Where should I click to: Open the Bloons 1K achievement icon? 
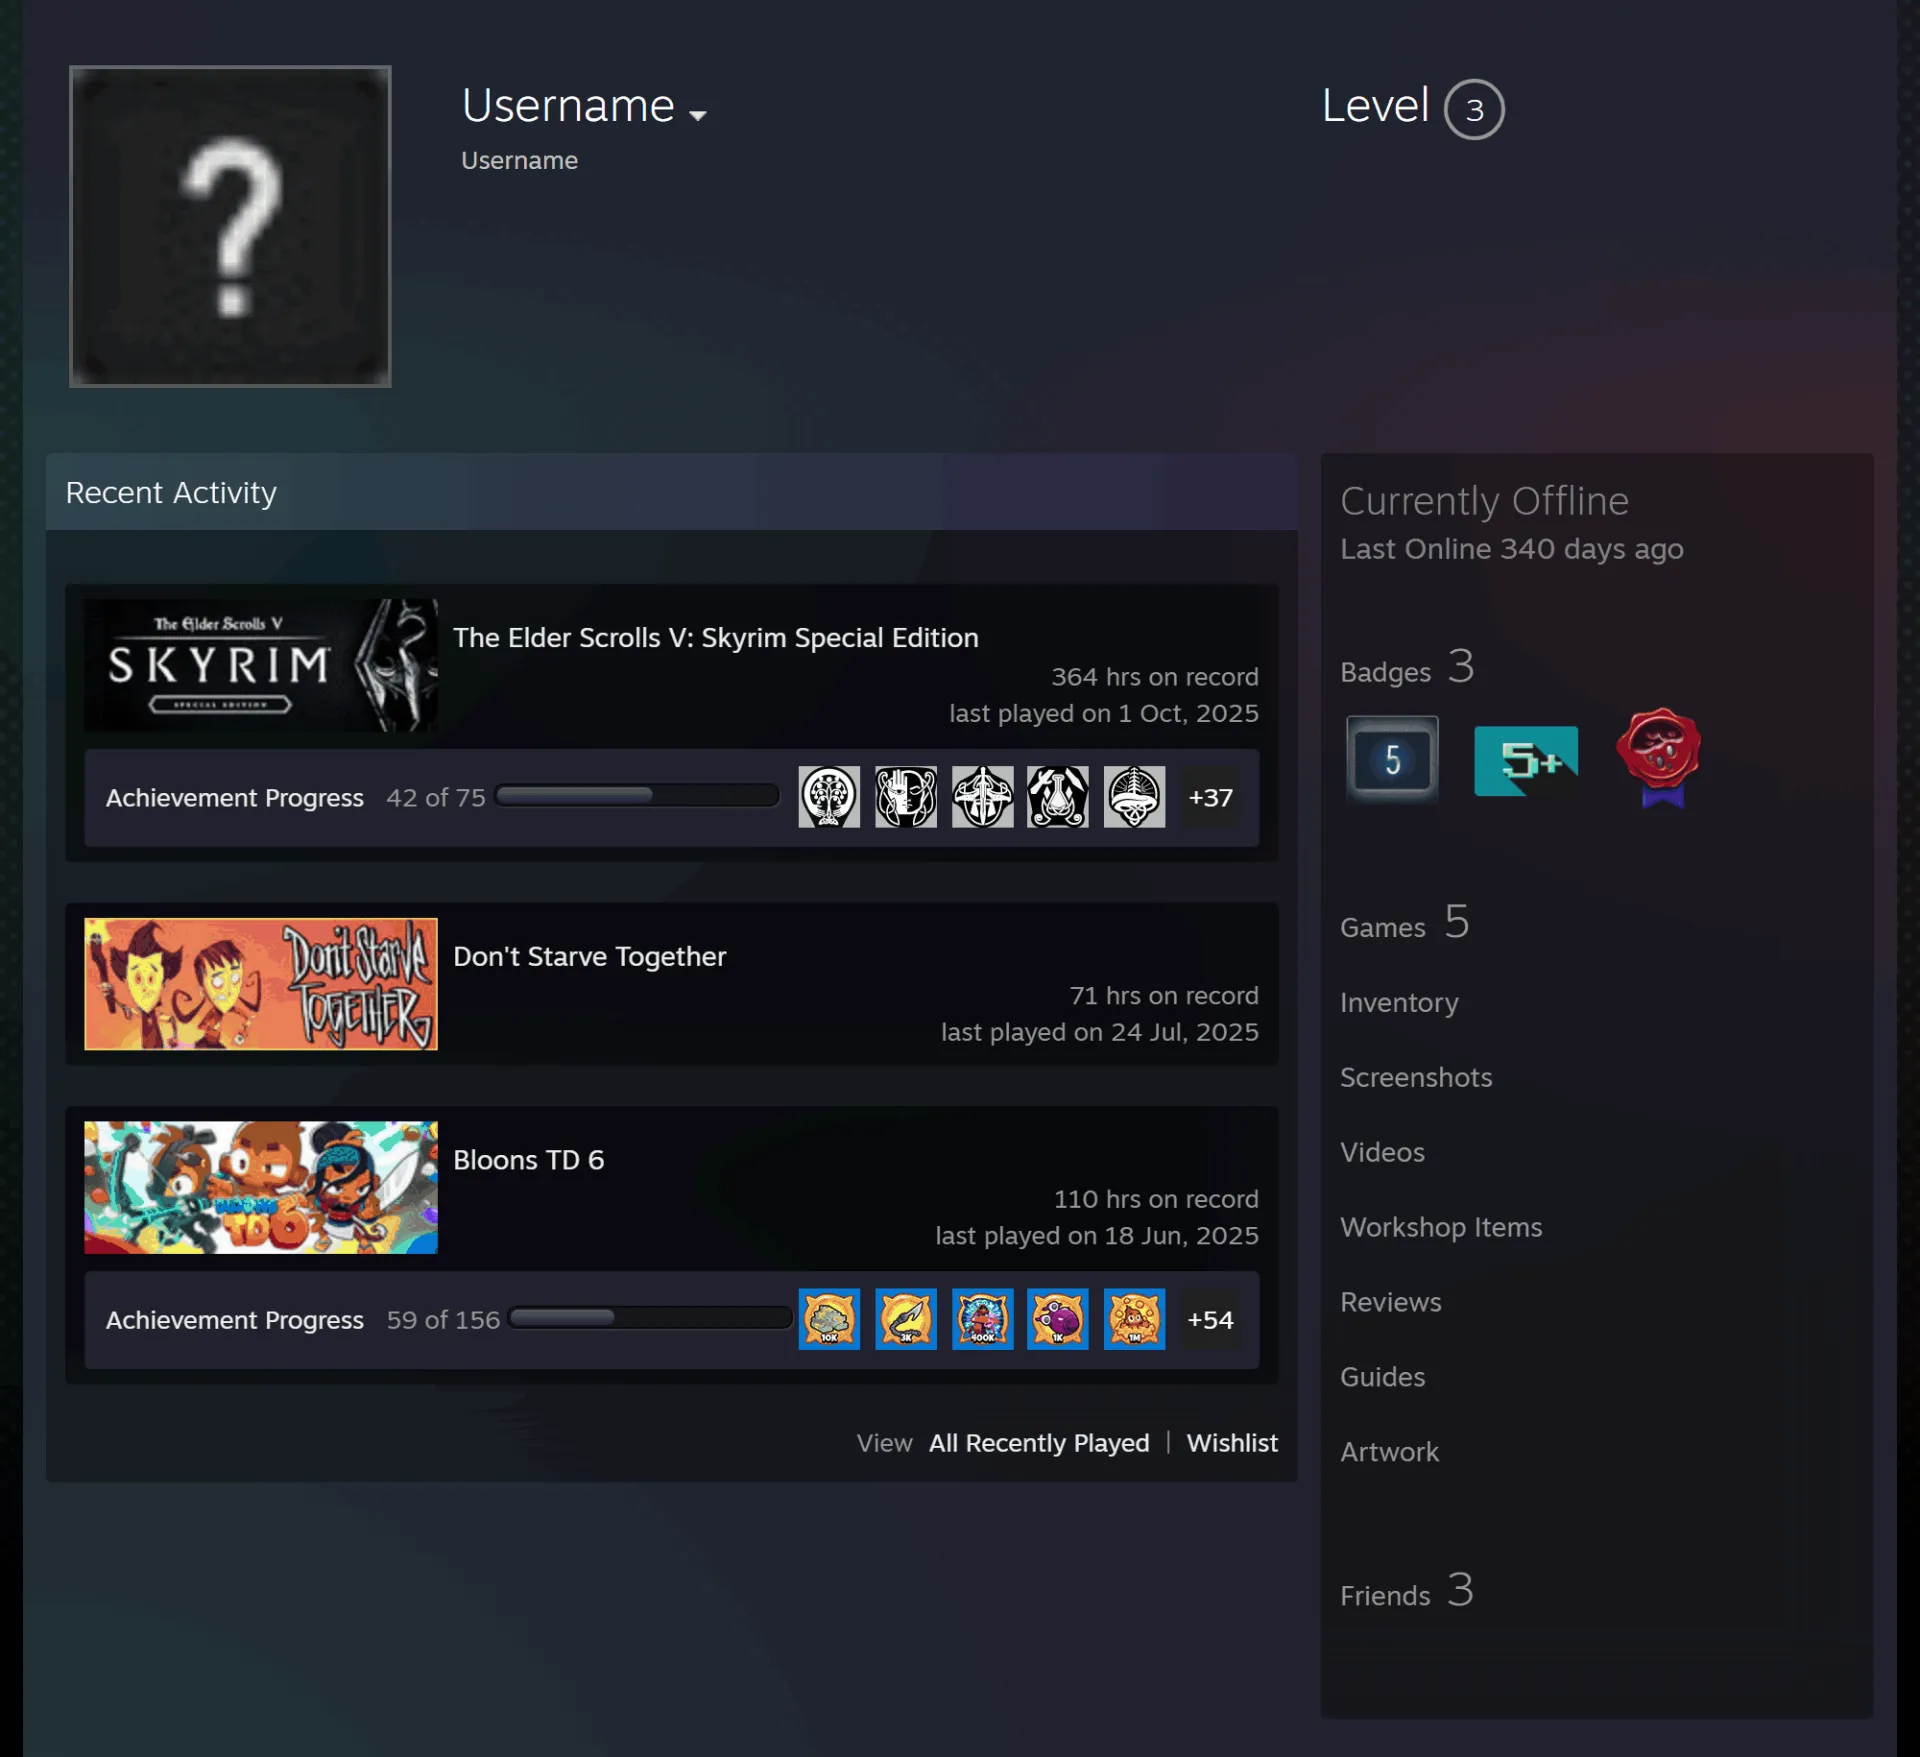click(1058, 1319)
